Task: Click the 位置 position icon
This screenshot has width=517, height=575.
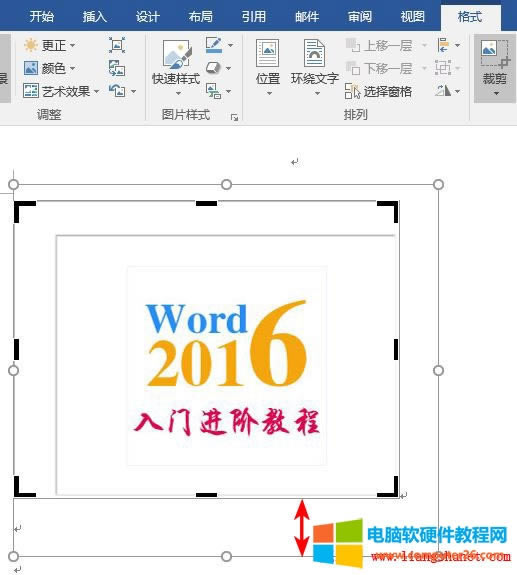Action: click(268, 53)
